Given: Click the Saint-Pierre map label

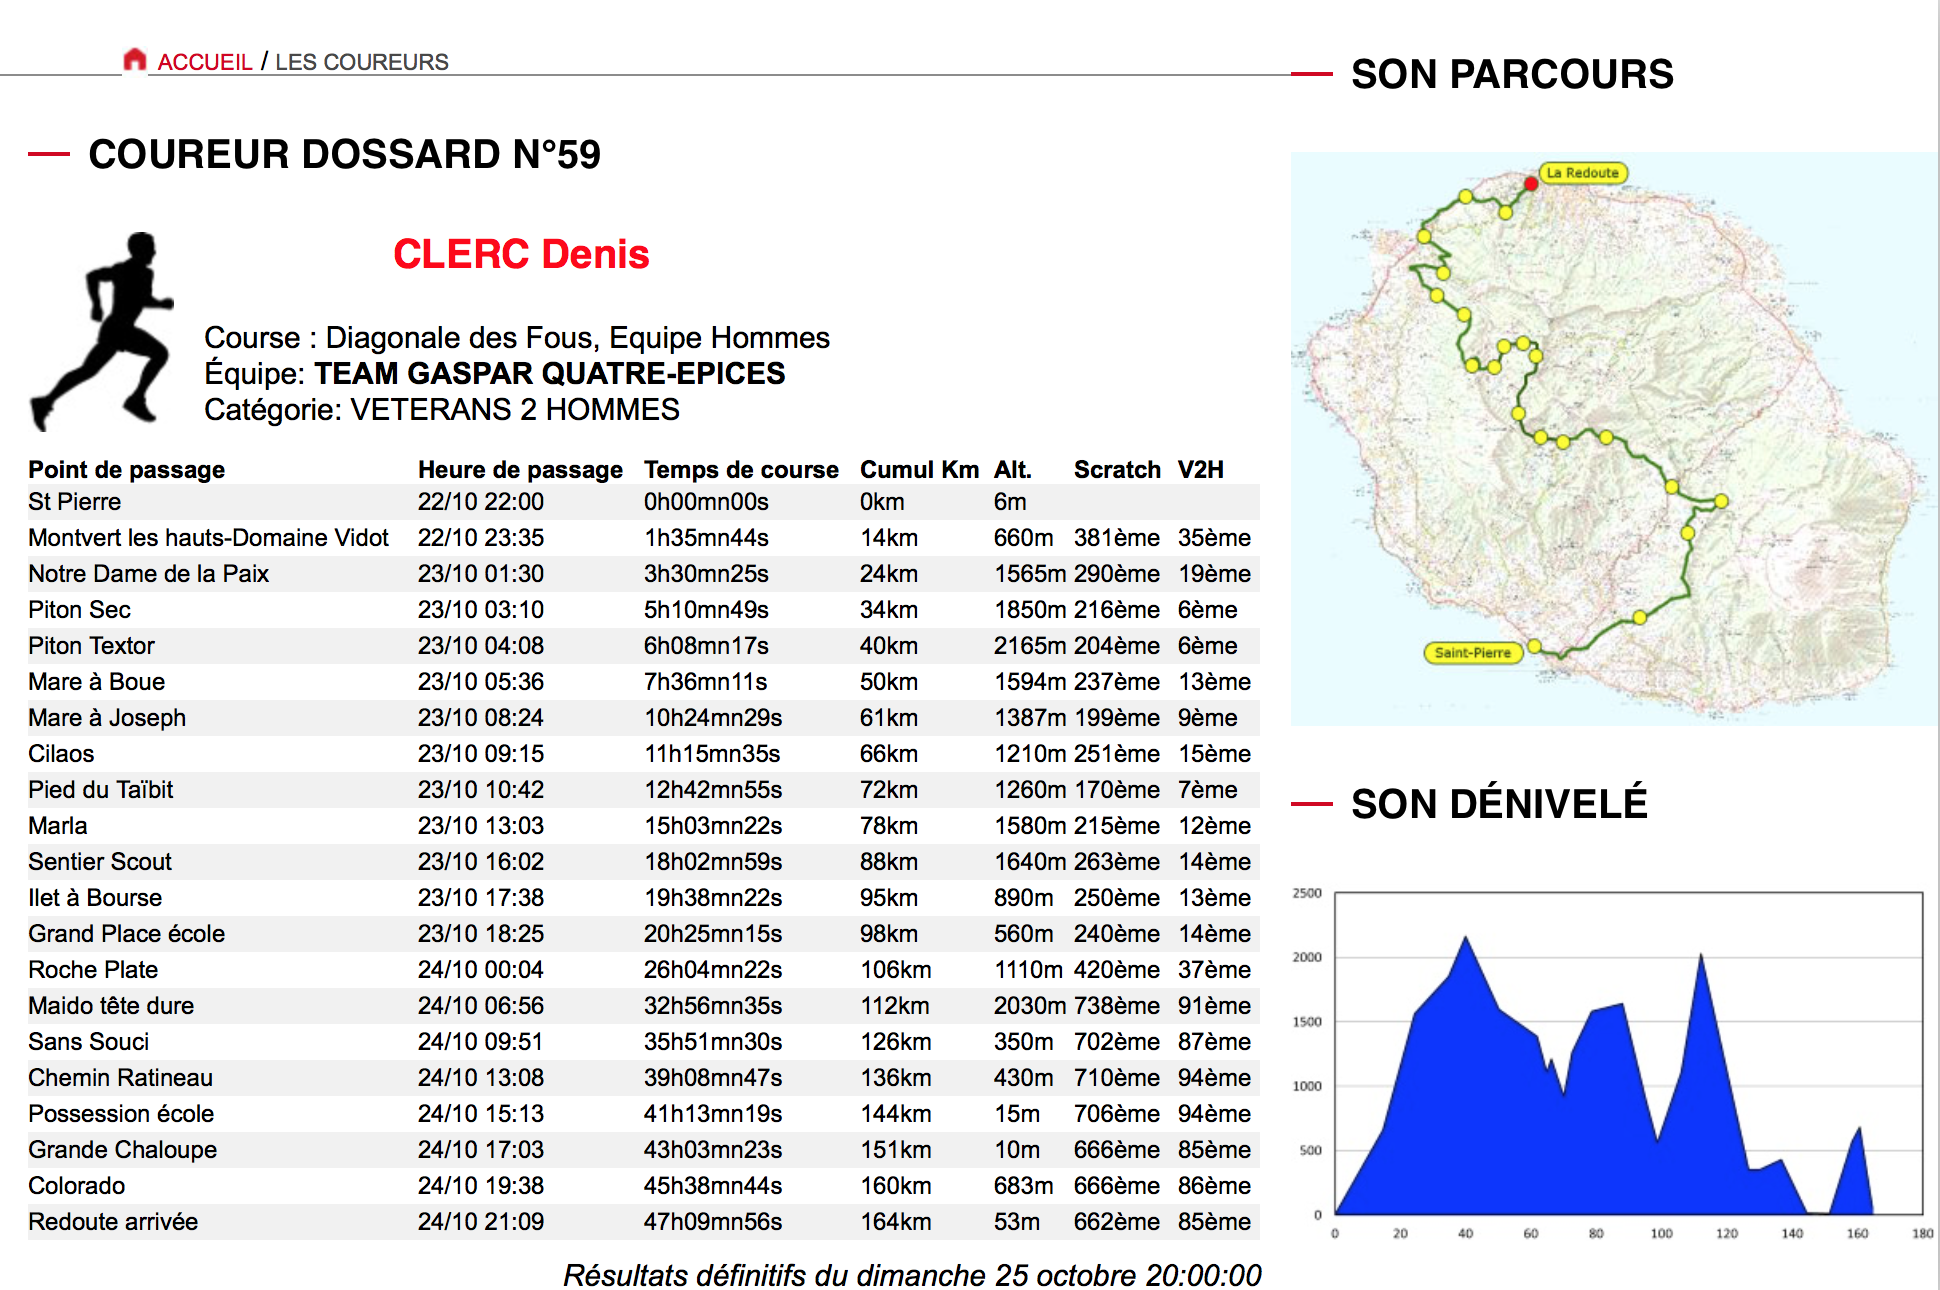Looking at the screenshot, I should [x=1472, y=653].
